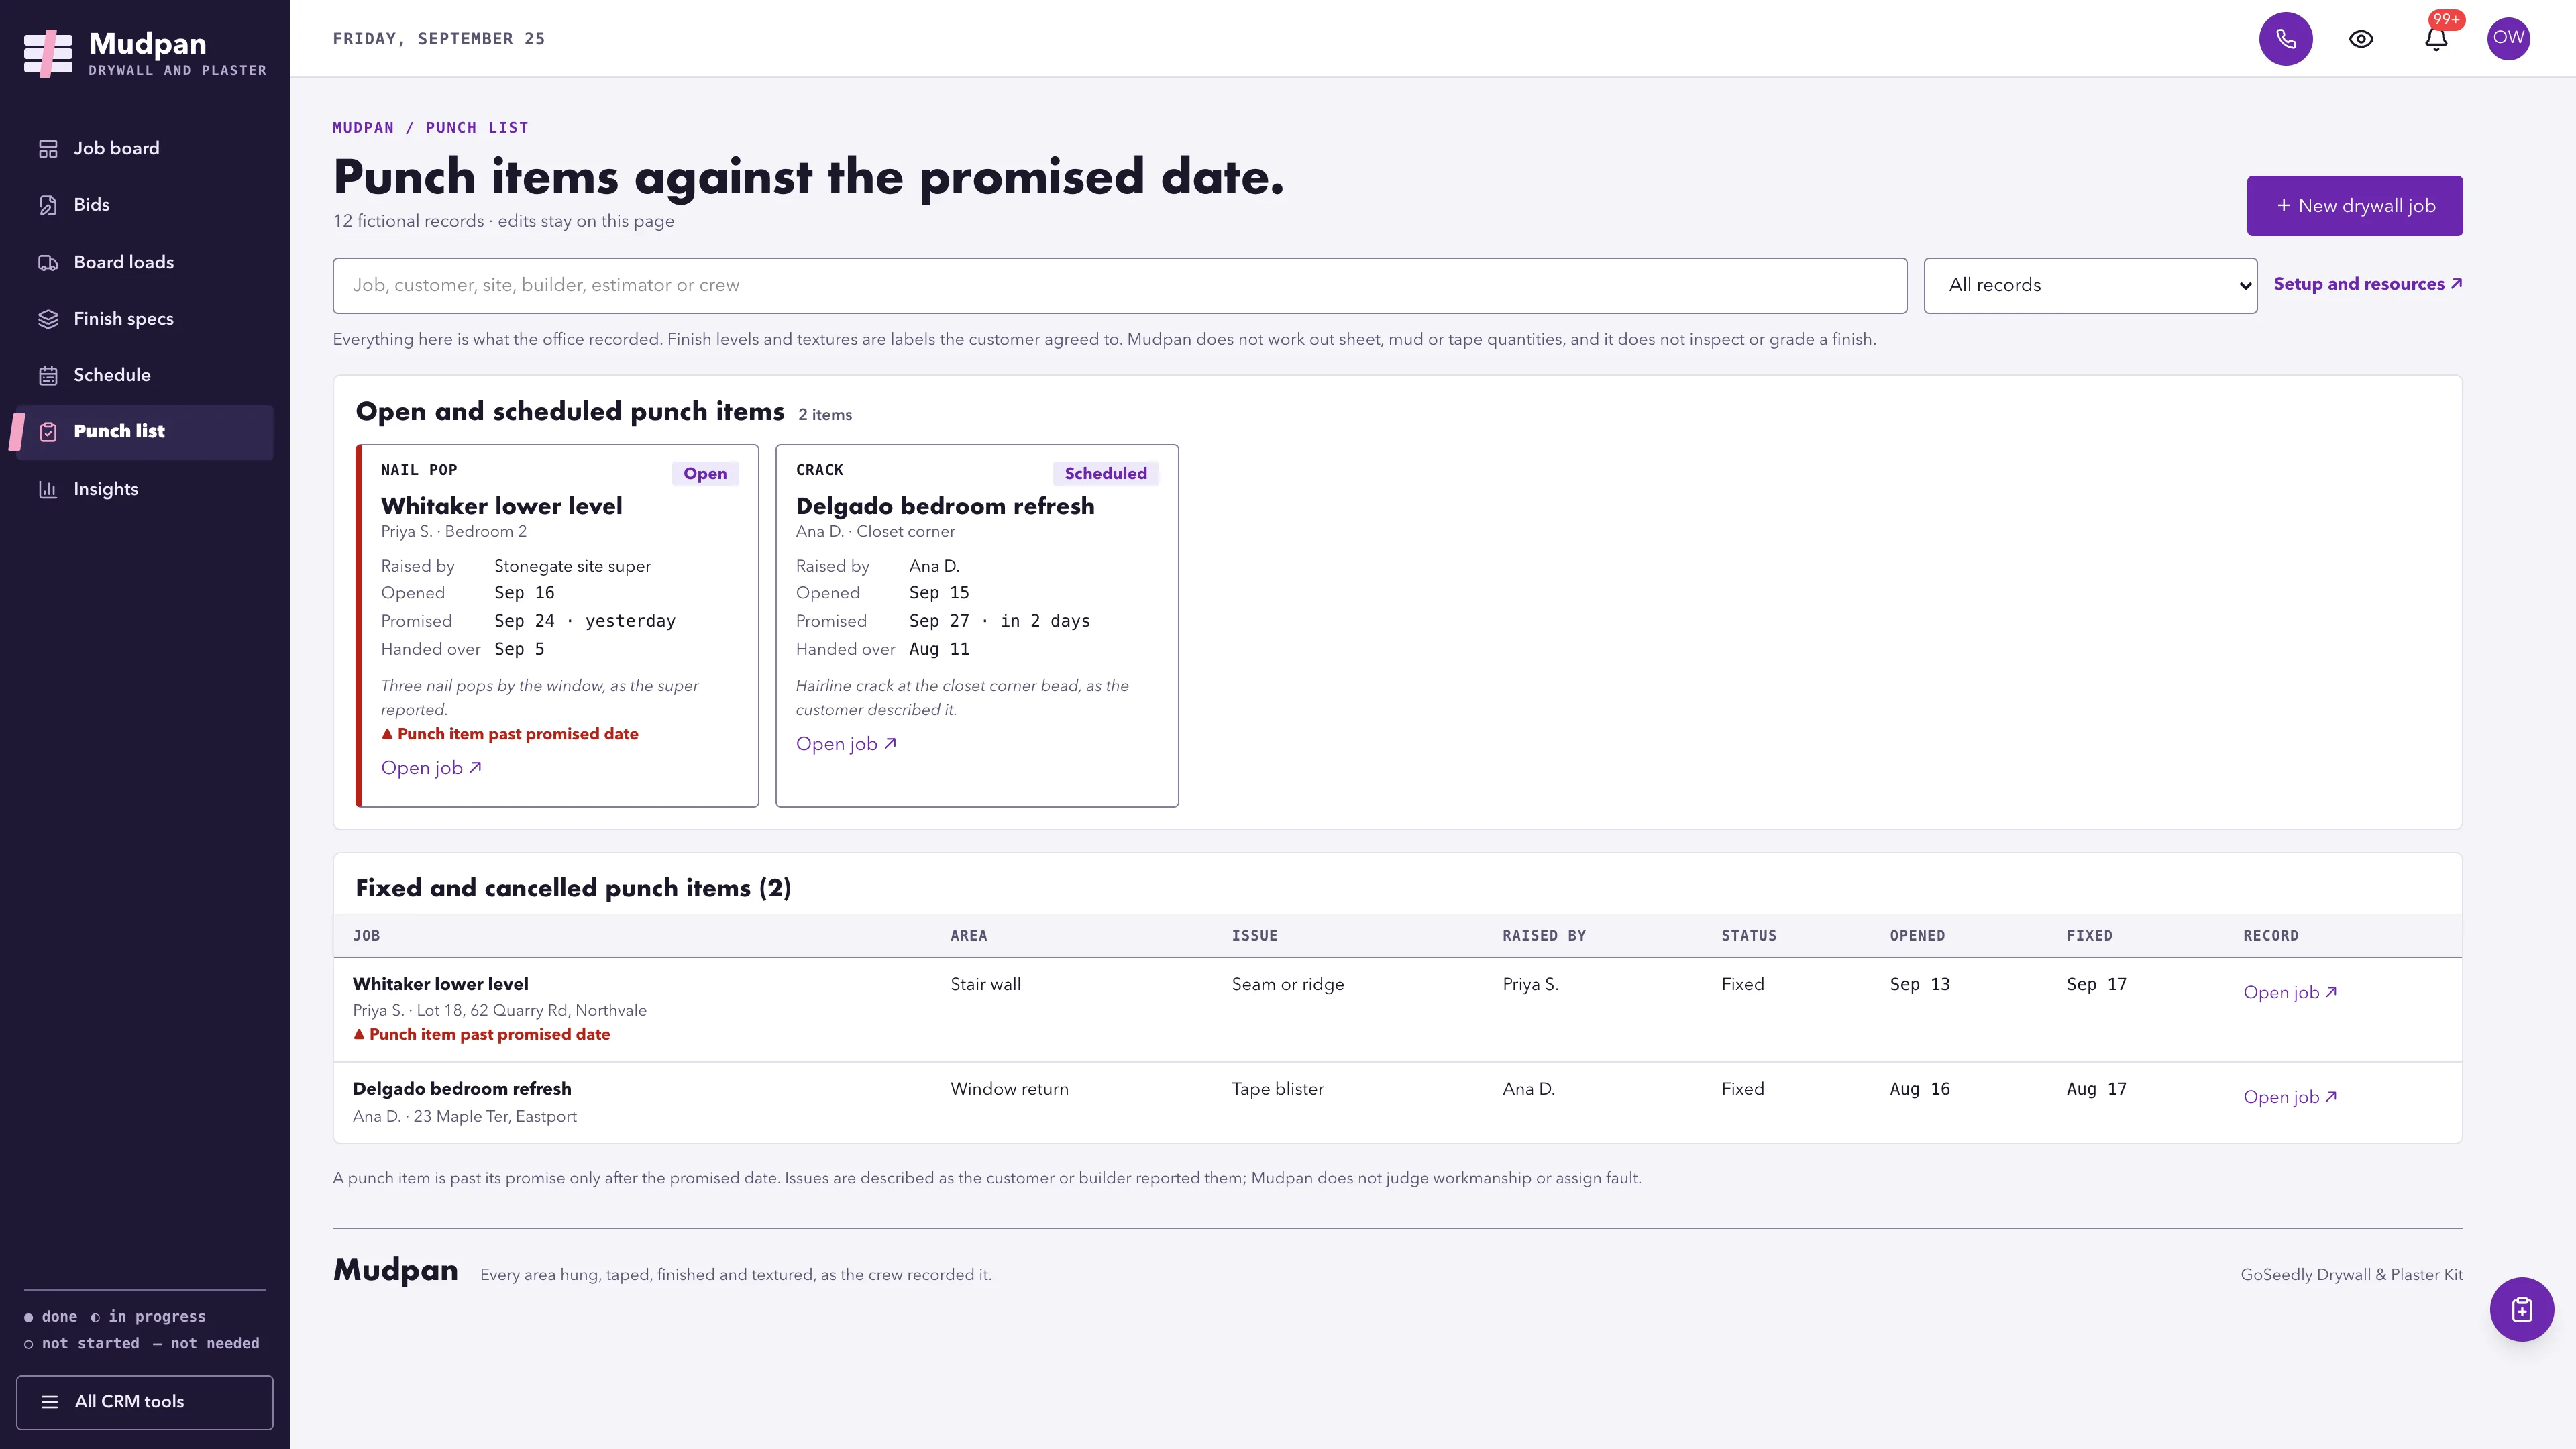Click the All CRM tools button
This screenshot has width=2576, height=1449.
(144, 1402)
